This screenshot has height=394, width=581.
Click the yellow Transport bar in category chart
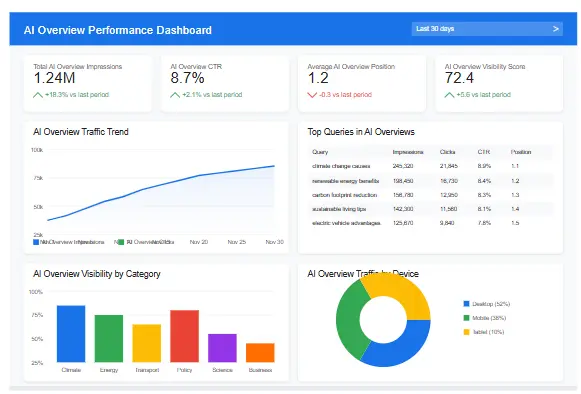[147, 343]
